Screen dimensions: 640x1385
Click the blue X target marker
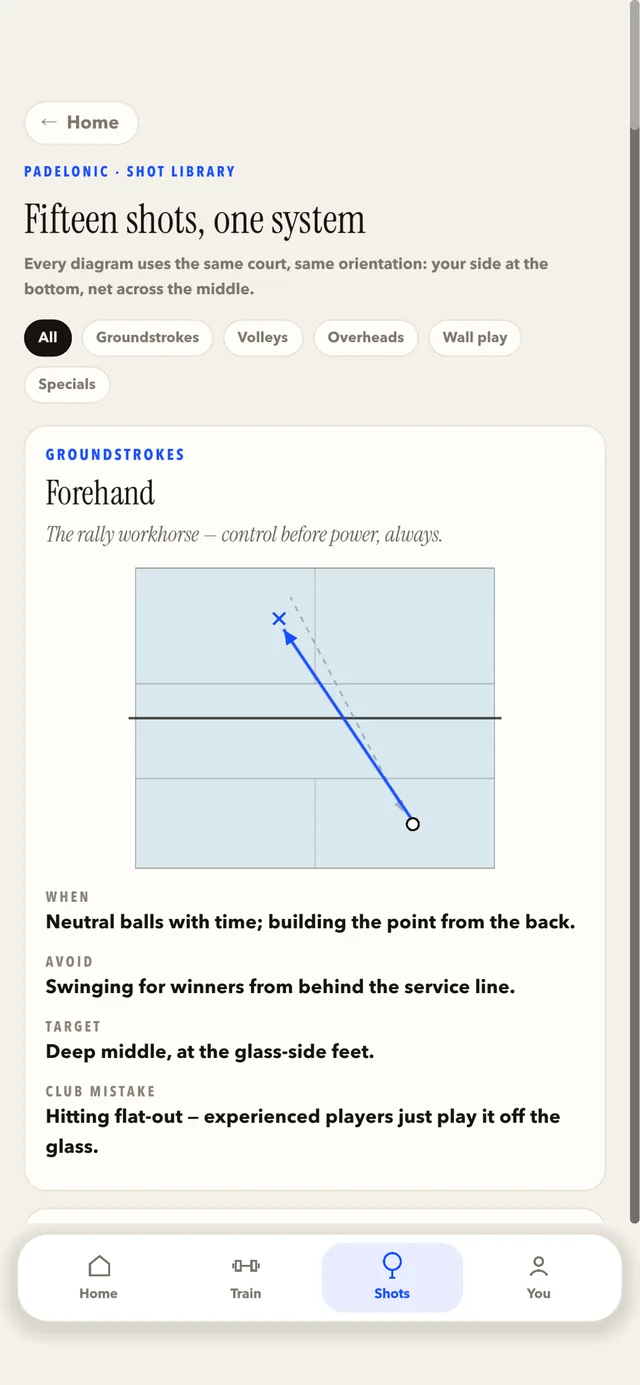point(279,619)
